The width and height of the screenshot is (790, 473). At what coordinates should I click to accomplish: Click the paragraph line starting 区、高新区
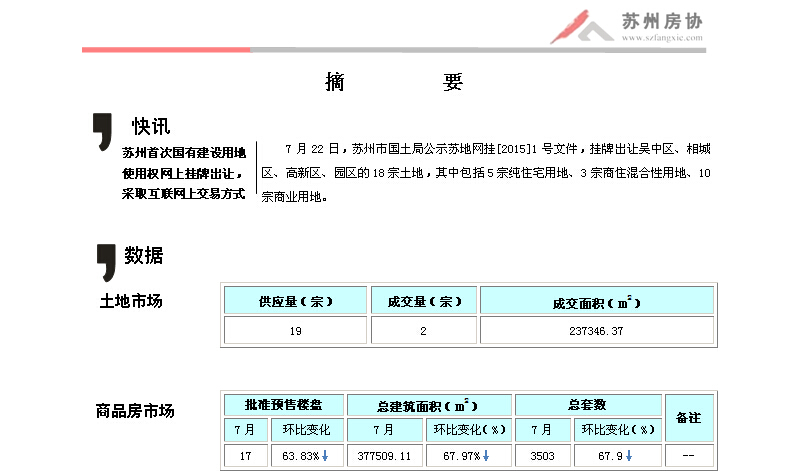[486, 173]
